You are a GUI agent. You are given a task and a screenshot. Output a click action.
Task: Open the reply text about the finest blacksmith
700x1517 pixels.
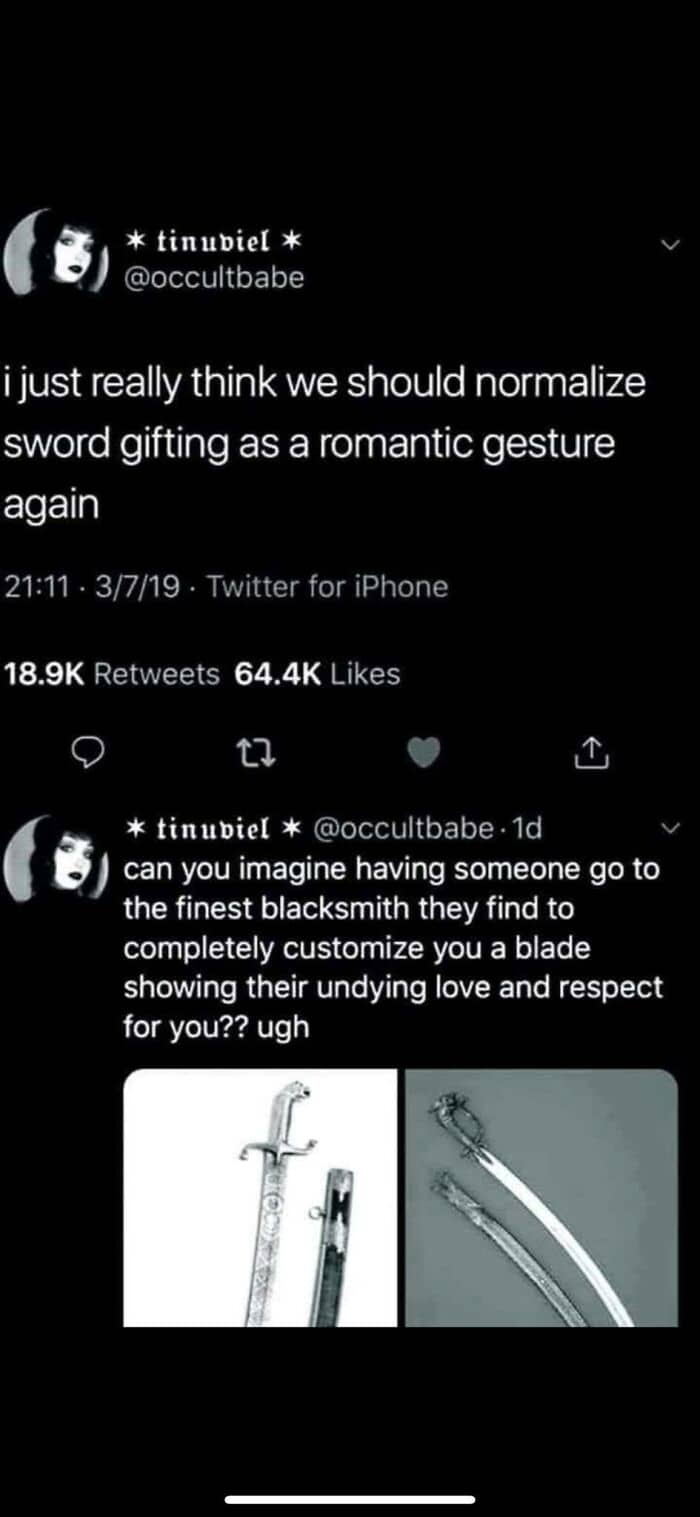[x=393, y=948]
